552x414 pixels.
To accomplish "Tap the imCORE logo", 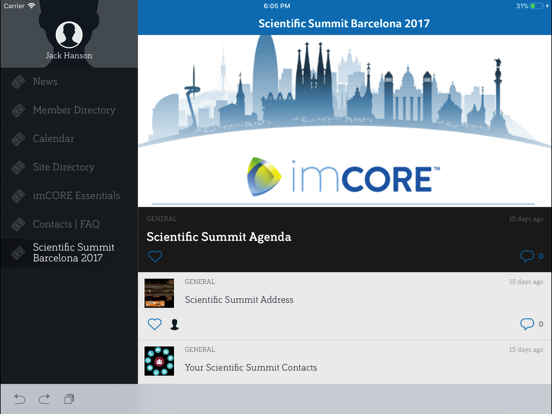I will 343,177.
